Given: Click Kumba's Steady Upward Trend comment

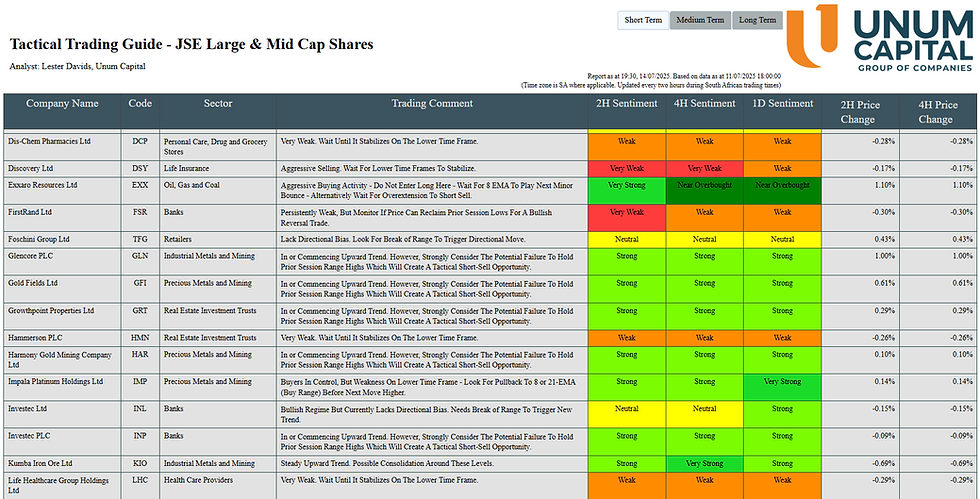Looking at the screenshot, I should [387, 463].
